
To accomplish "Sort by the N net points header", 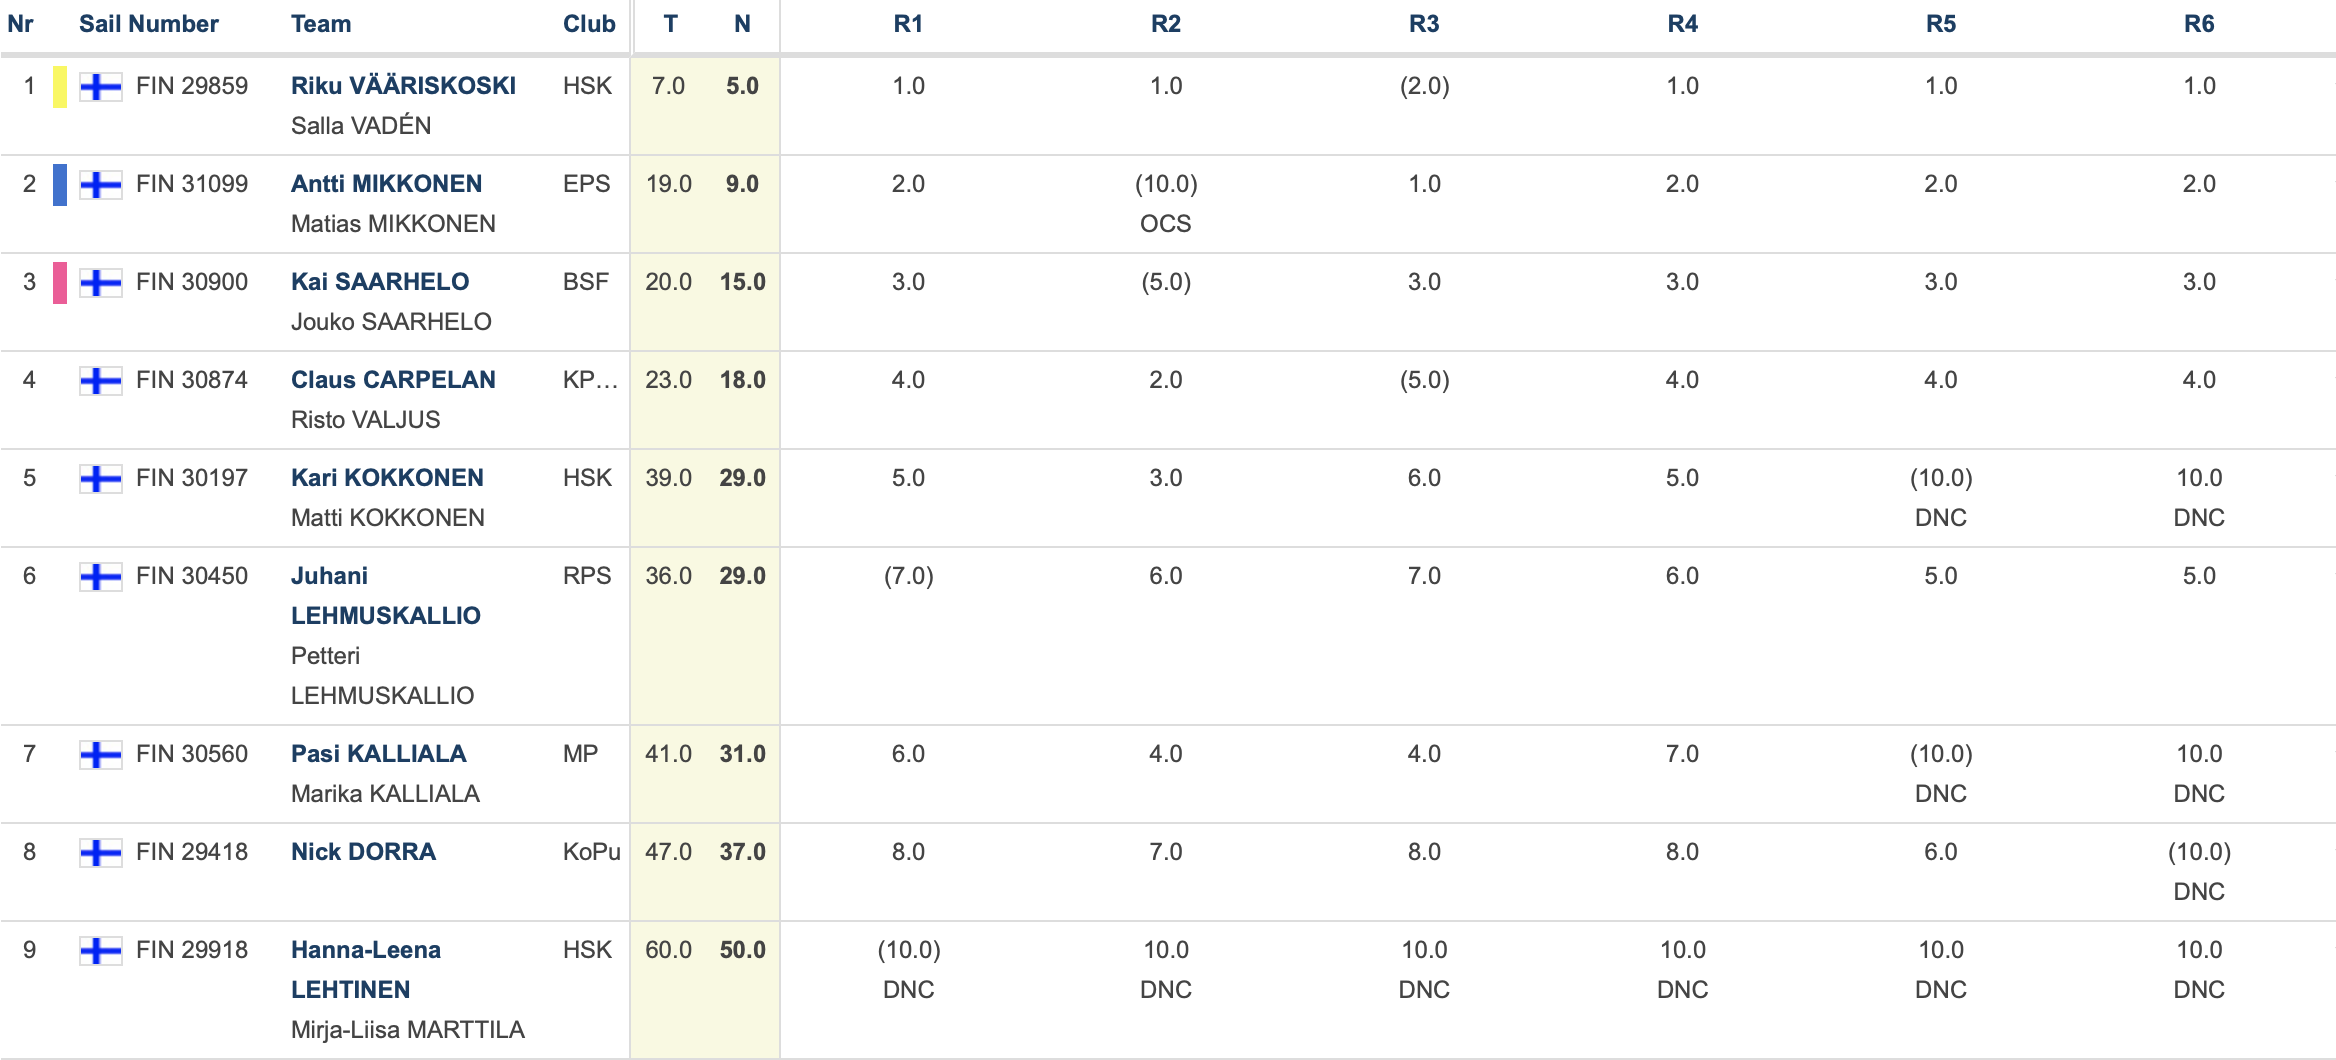I will point(742,24).
